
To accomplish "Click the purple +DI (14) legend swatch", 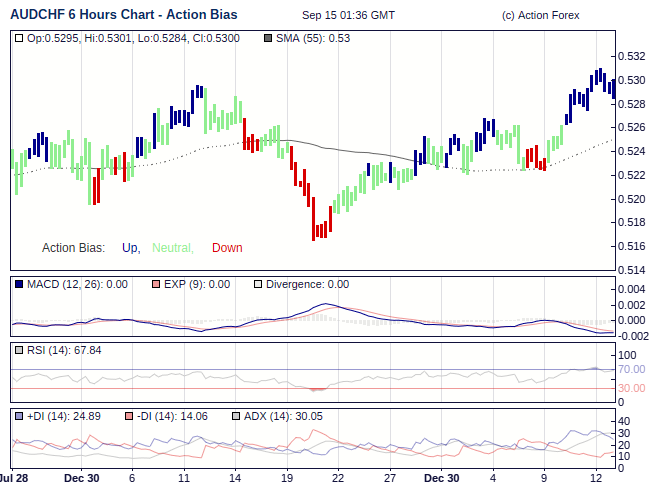I will tap(20, 416).
